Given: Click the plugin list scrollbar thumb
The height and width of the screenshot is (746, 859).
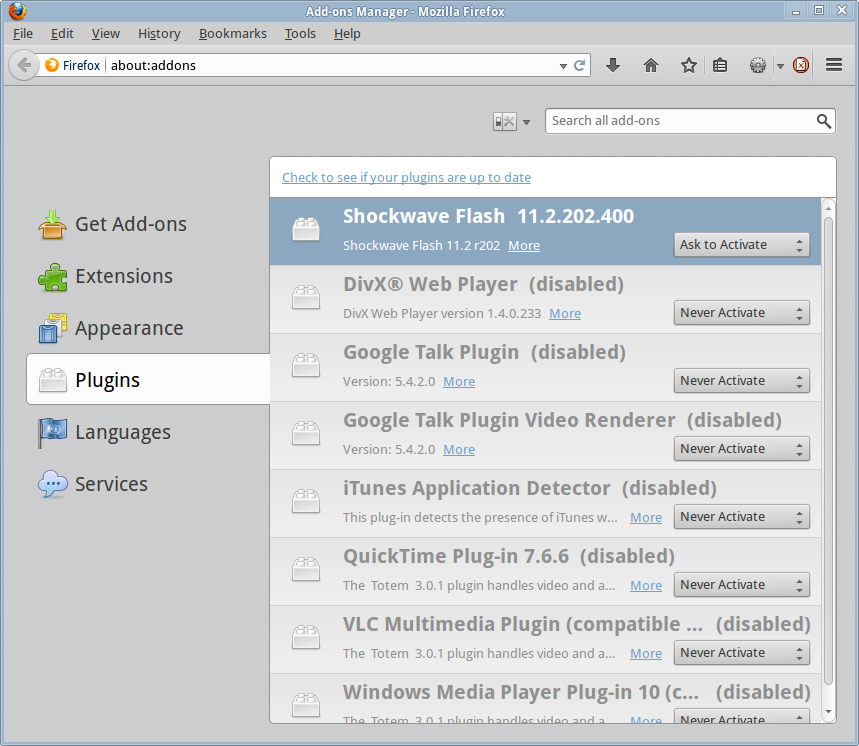Looking at the screenshot, I should 828,451.
